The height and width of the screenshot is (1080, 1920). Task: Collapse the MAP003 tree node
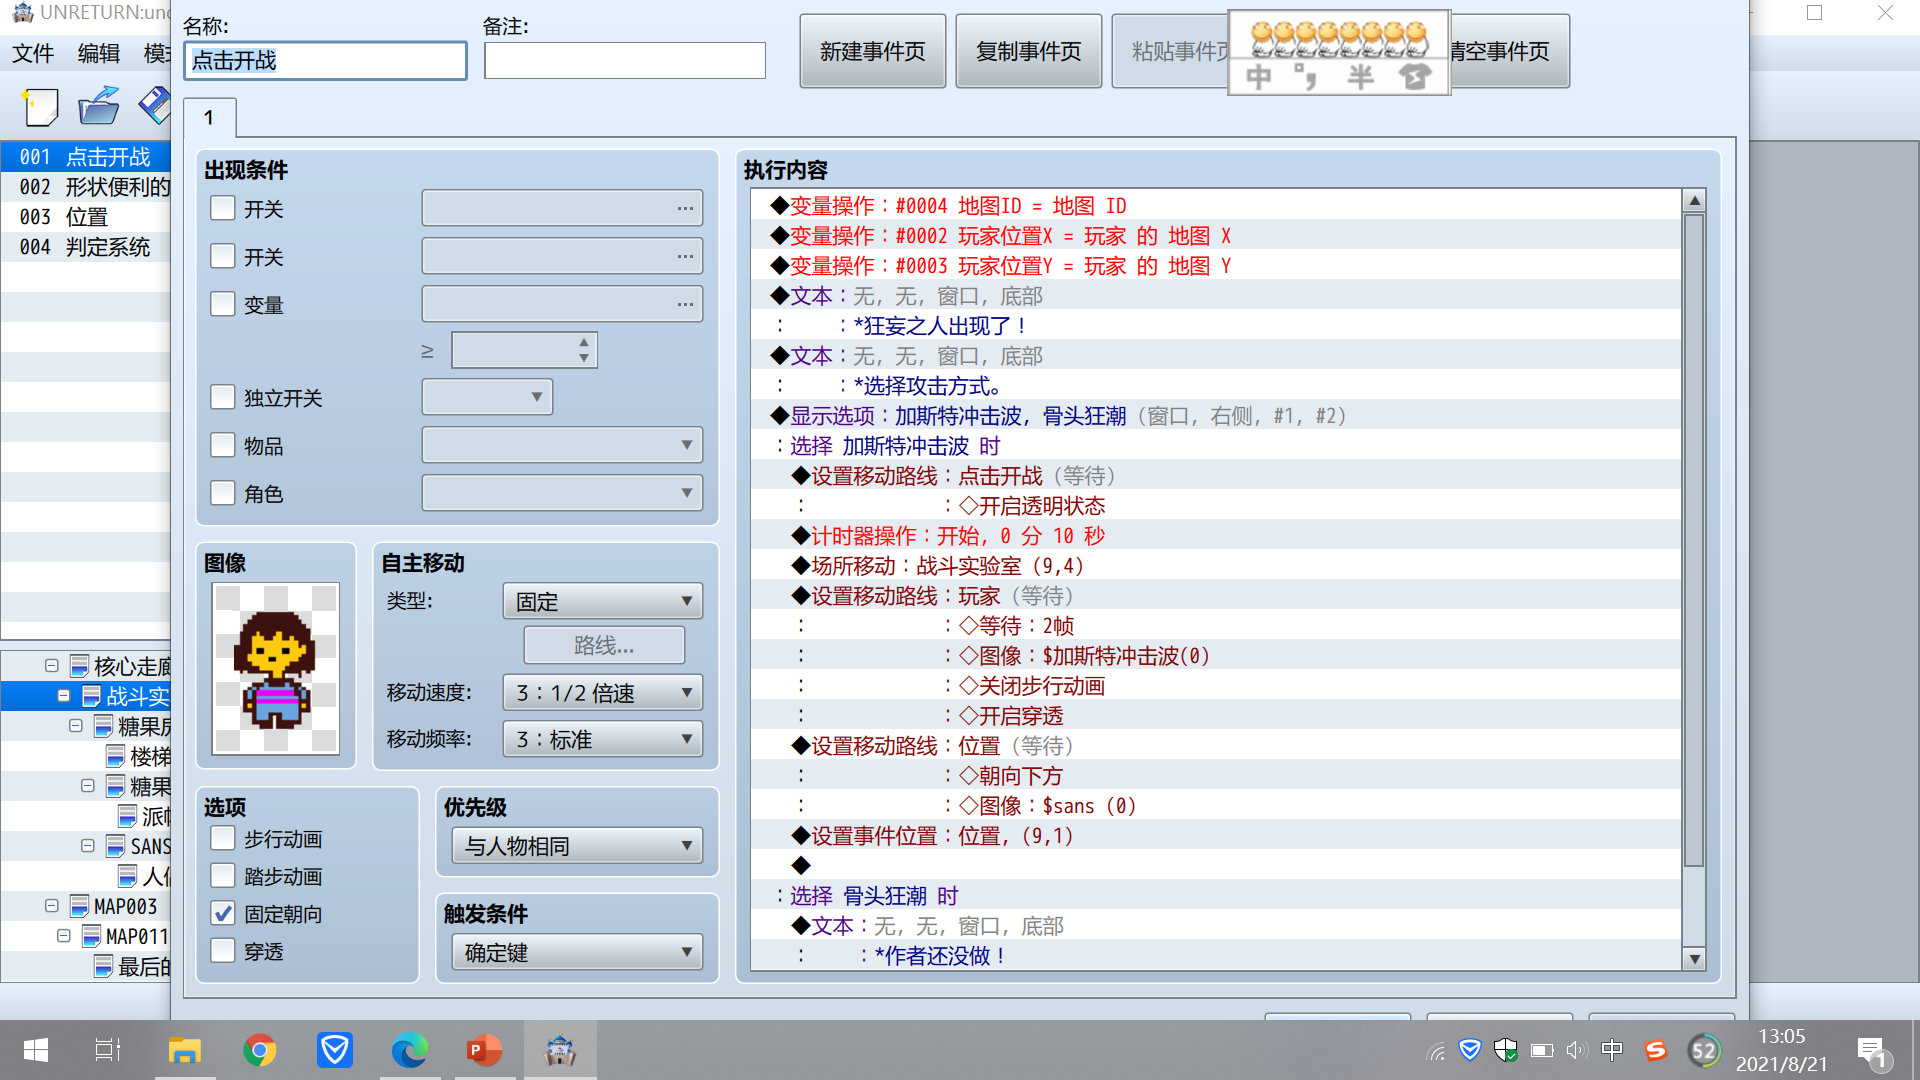(52, 906)
